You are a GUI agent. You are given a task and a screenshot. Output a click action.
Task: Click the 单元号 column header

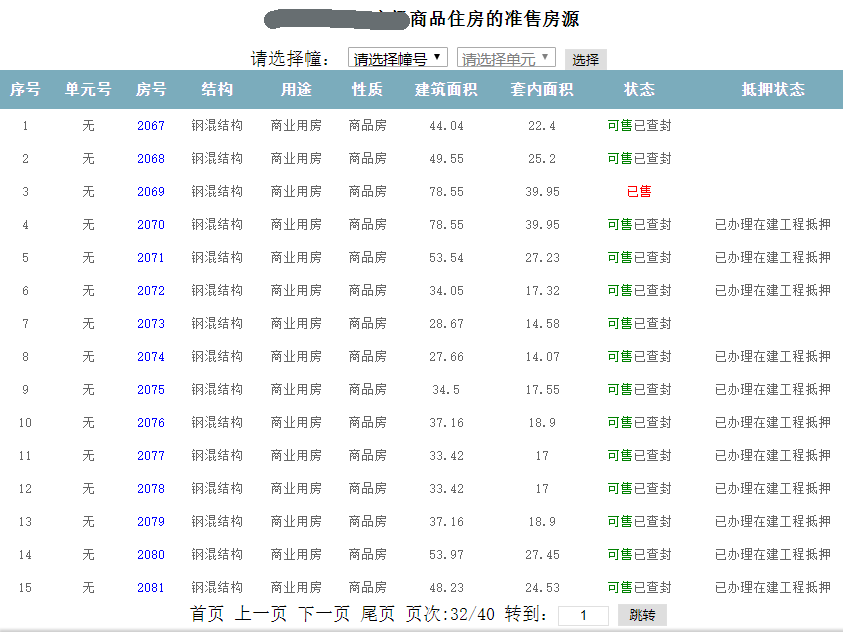pos(88,89)
